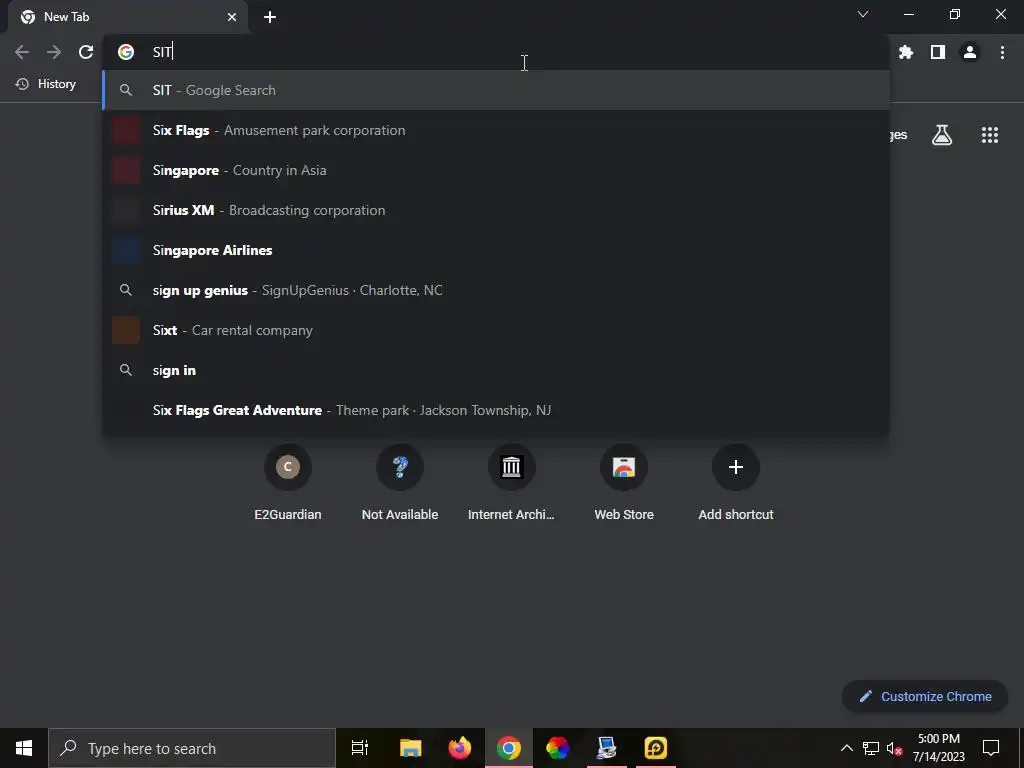
Task: Click the Google icon in the address bar
Action: coord(125,52)
